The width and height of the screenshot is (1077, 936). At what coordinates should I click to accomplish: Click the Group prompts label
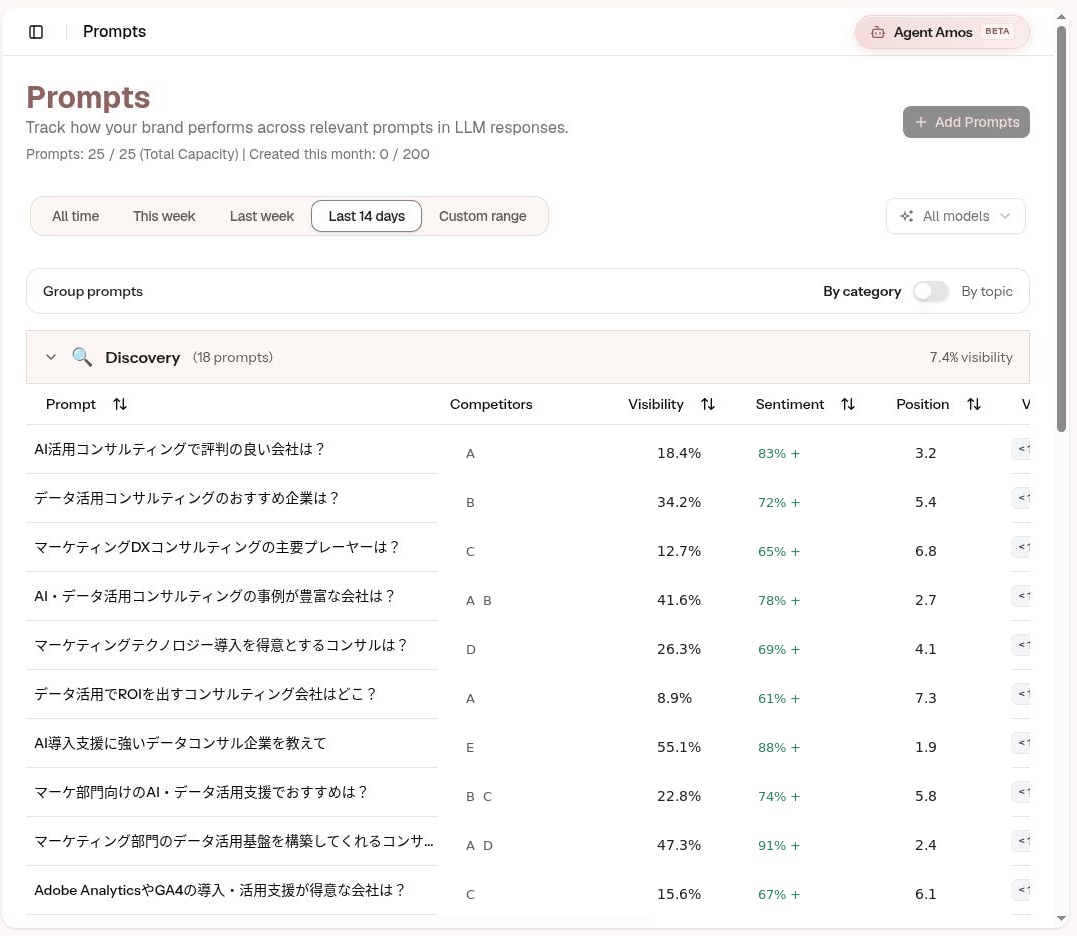pyautogui.click(x=93, y=291)
